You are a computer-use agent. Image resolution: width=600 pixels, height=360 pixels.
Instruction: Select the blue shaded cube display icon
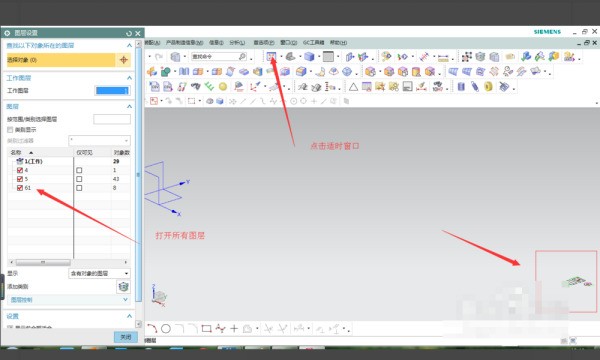coord(309,57)
